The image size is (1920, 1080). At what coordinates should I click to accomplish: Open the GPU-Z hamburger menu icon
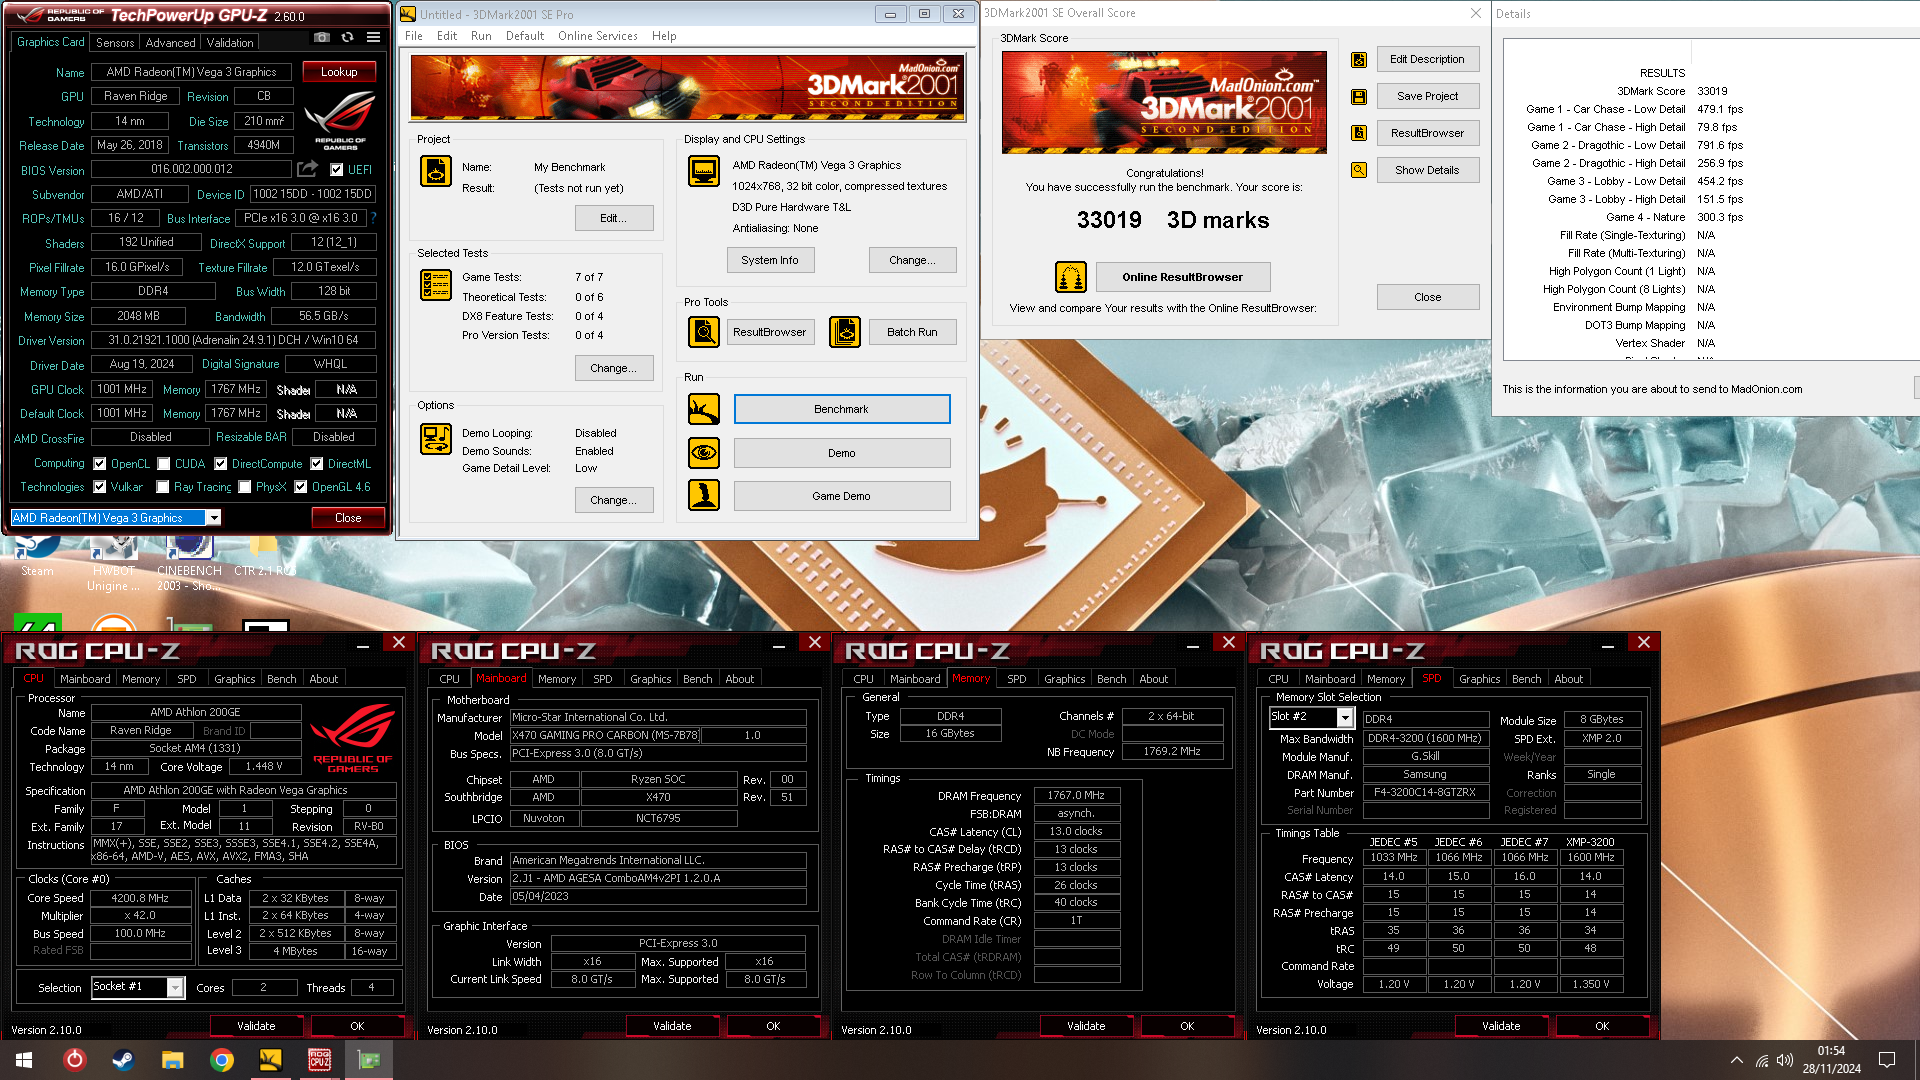(x=373, y=38)
